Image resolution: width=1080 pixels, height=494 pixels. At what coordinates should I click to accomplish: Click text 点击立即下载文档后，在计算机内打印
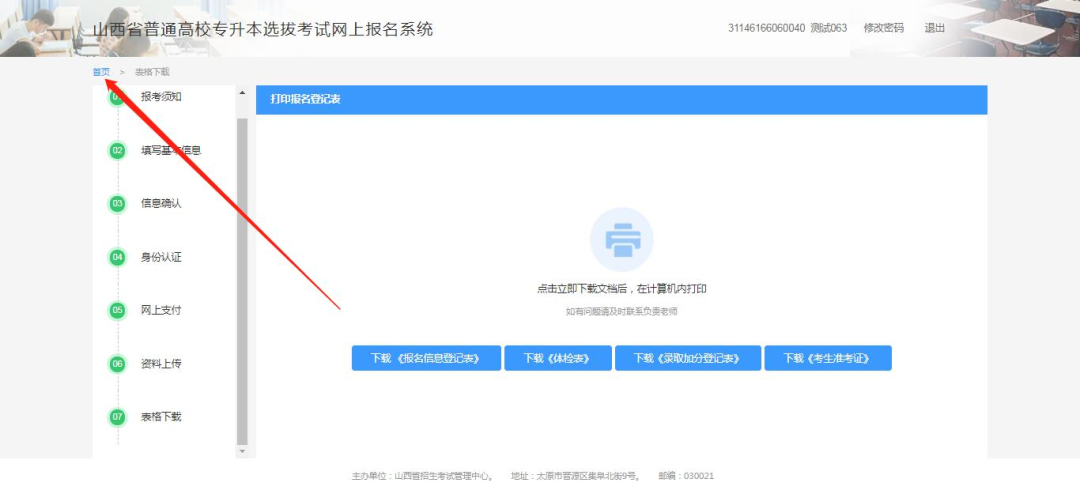tap(621, 289)
